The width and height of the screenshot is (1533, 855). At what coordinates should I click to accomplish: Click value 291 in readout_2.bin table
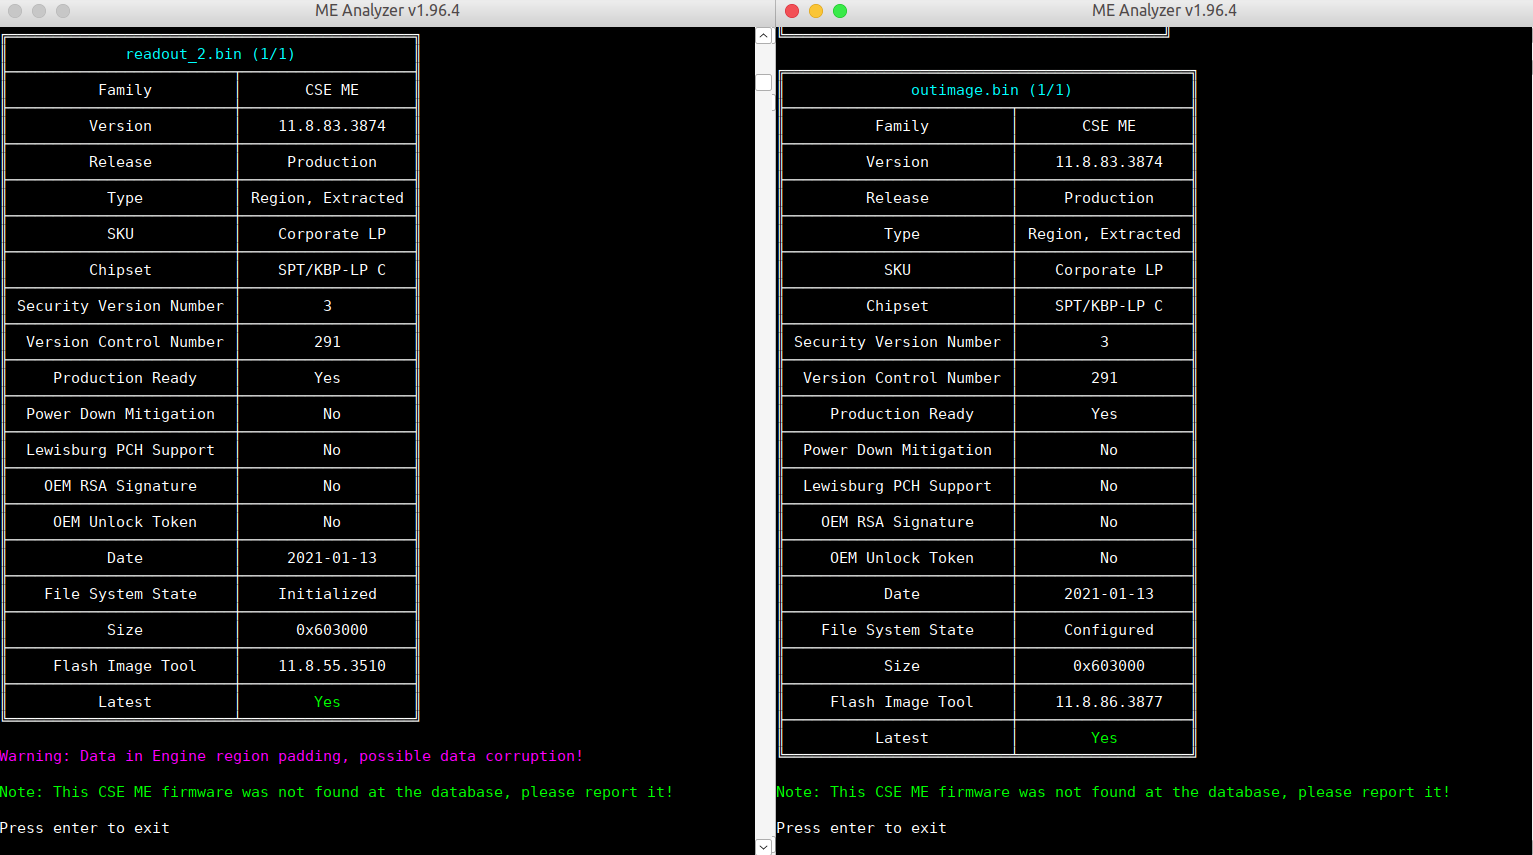coord(327,342)
